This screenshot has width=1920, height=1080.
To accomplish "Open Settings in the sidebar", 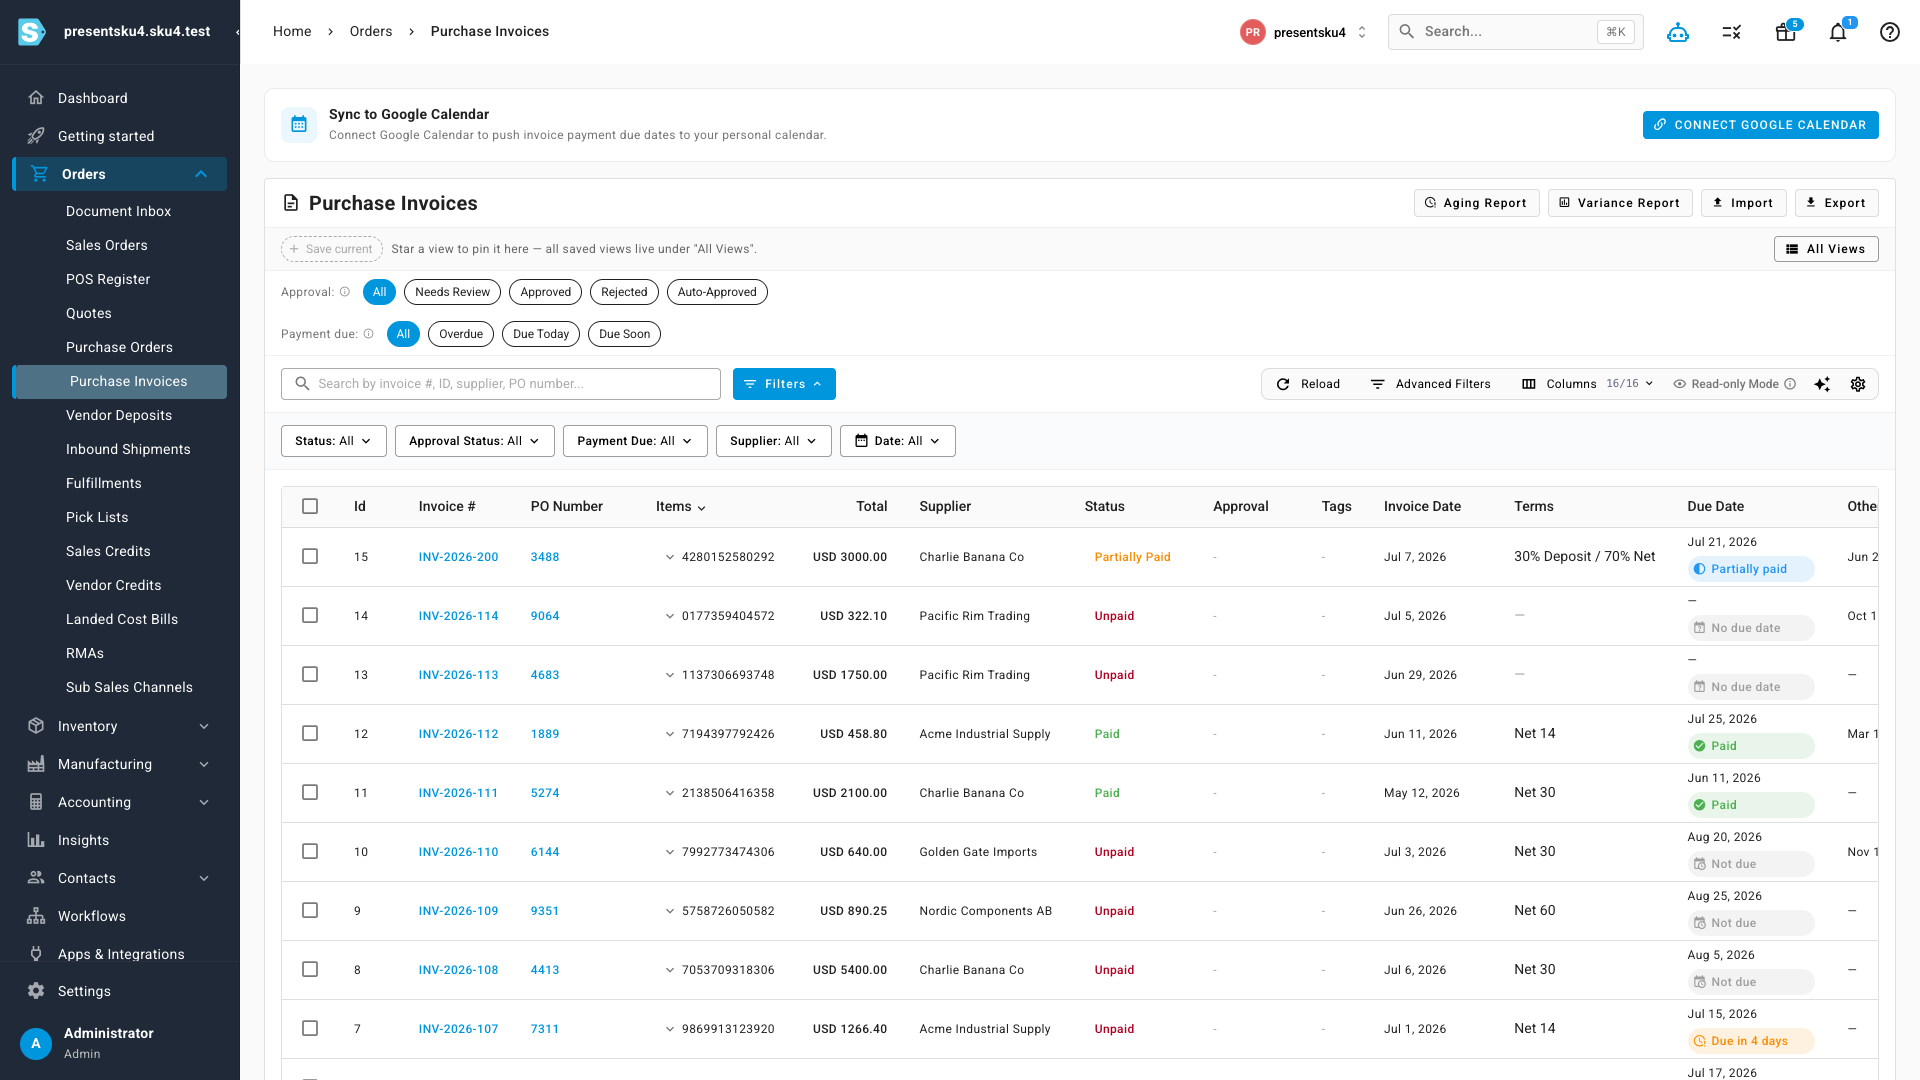I will 120,991.
